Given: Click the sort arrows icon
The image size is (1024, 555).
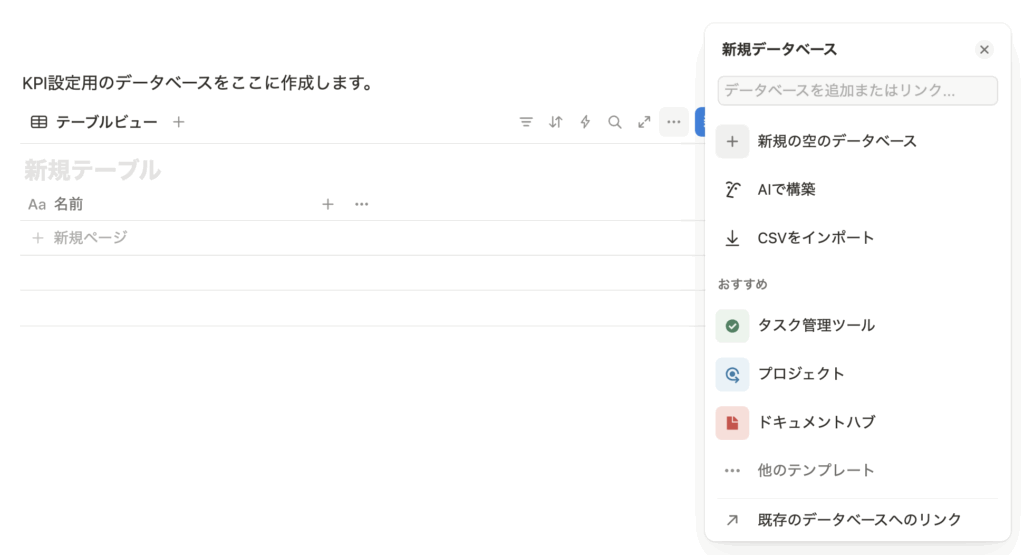Looking at the screenshot, I should pyautogui.click(x=556, y=122).
